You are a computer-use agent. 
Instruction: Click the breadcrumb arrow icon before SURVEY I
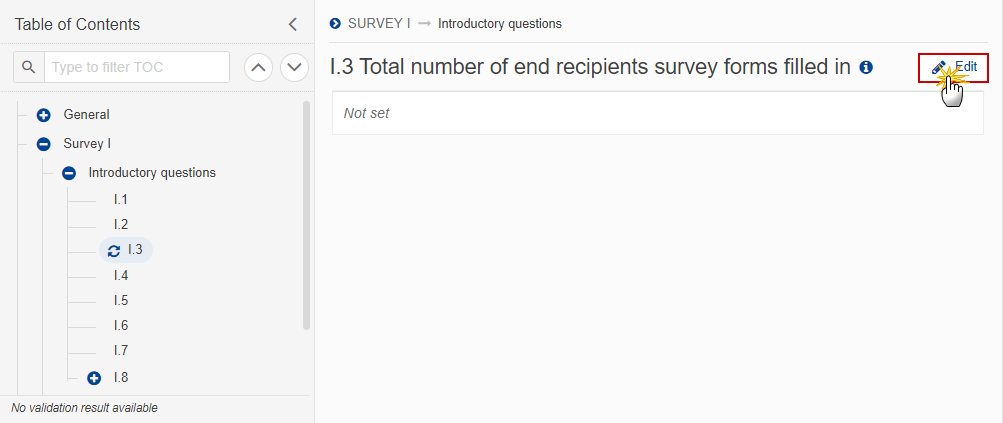[x=335, y=24]
